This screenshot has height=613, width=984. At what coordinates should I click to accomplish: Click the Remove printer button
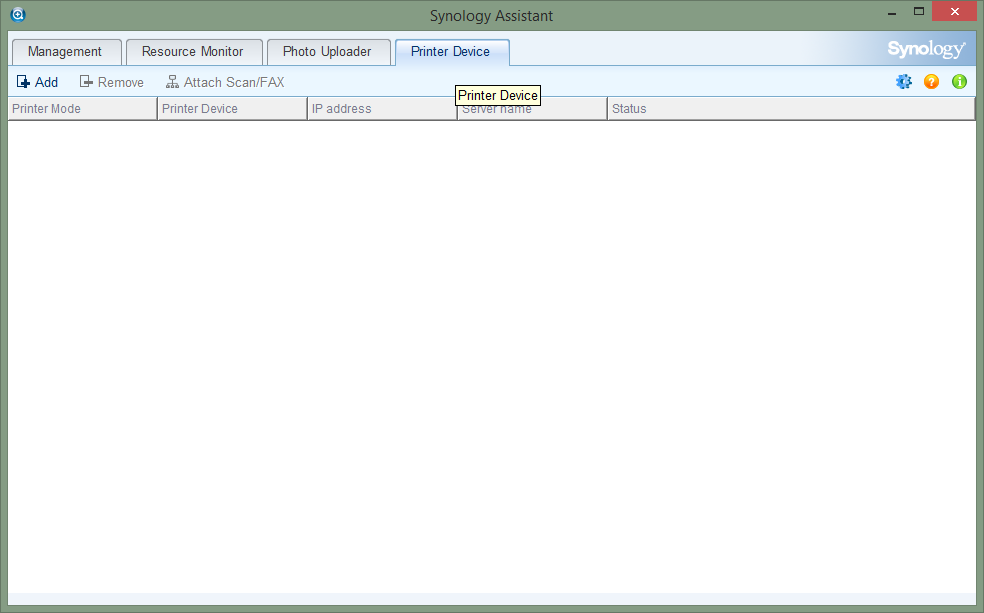112,82
